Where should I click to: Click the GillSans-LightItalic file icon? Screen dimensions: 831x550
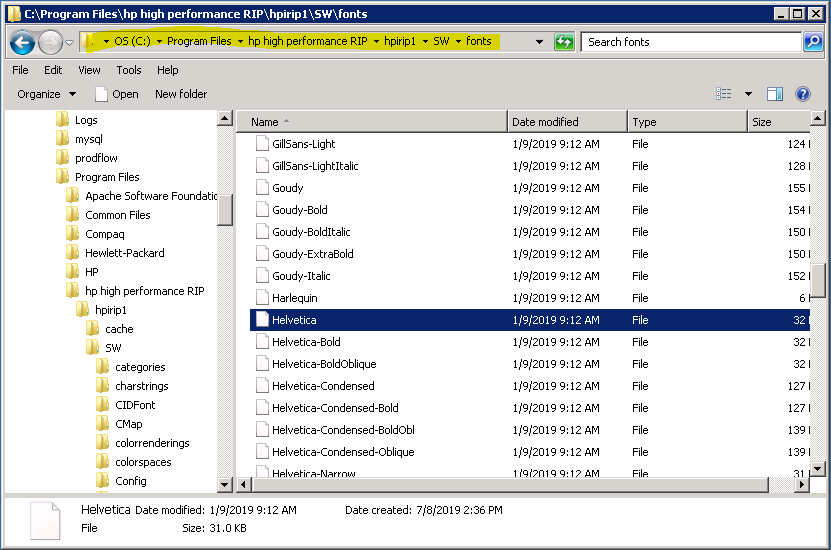262,166
